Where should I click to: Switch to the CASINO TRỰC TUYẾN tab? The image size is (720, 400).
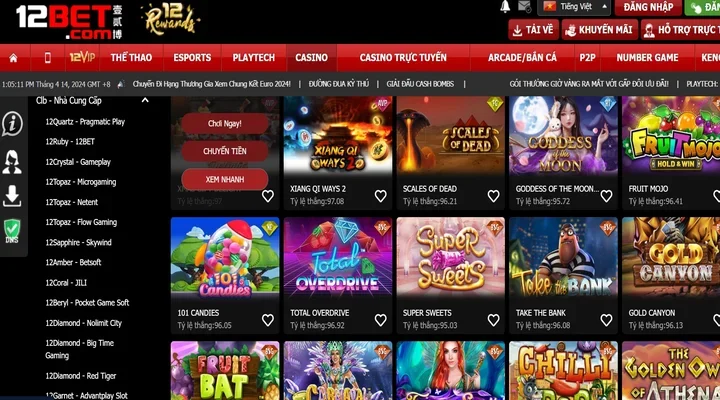tap(403, 58)
